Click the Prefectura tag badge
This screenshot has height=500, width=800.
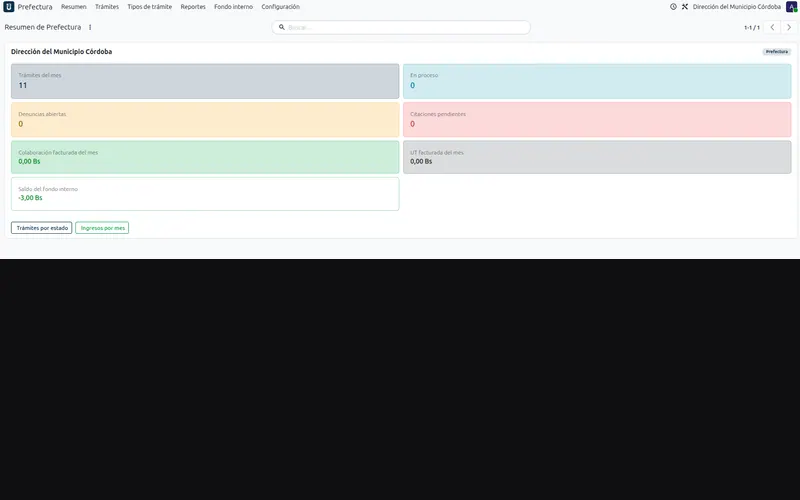pyautogui.click(x=777, y=52)
